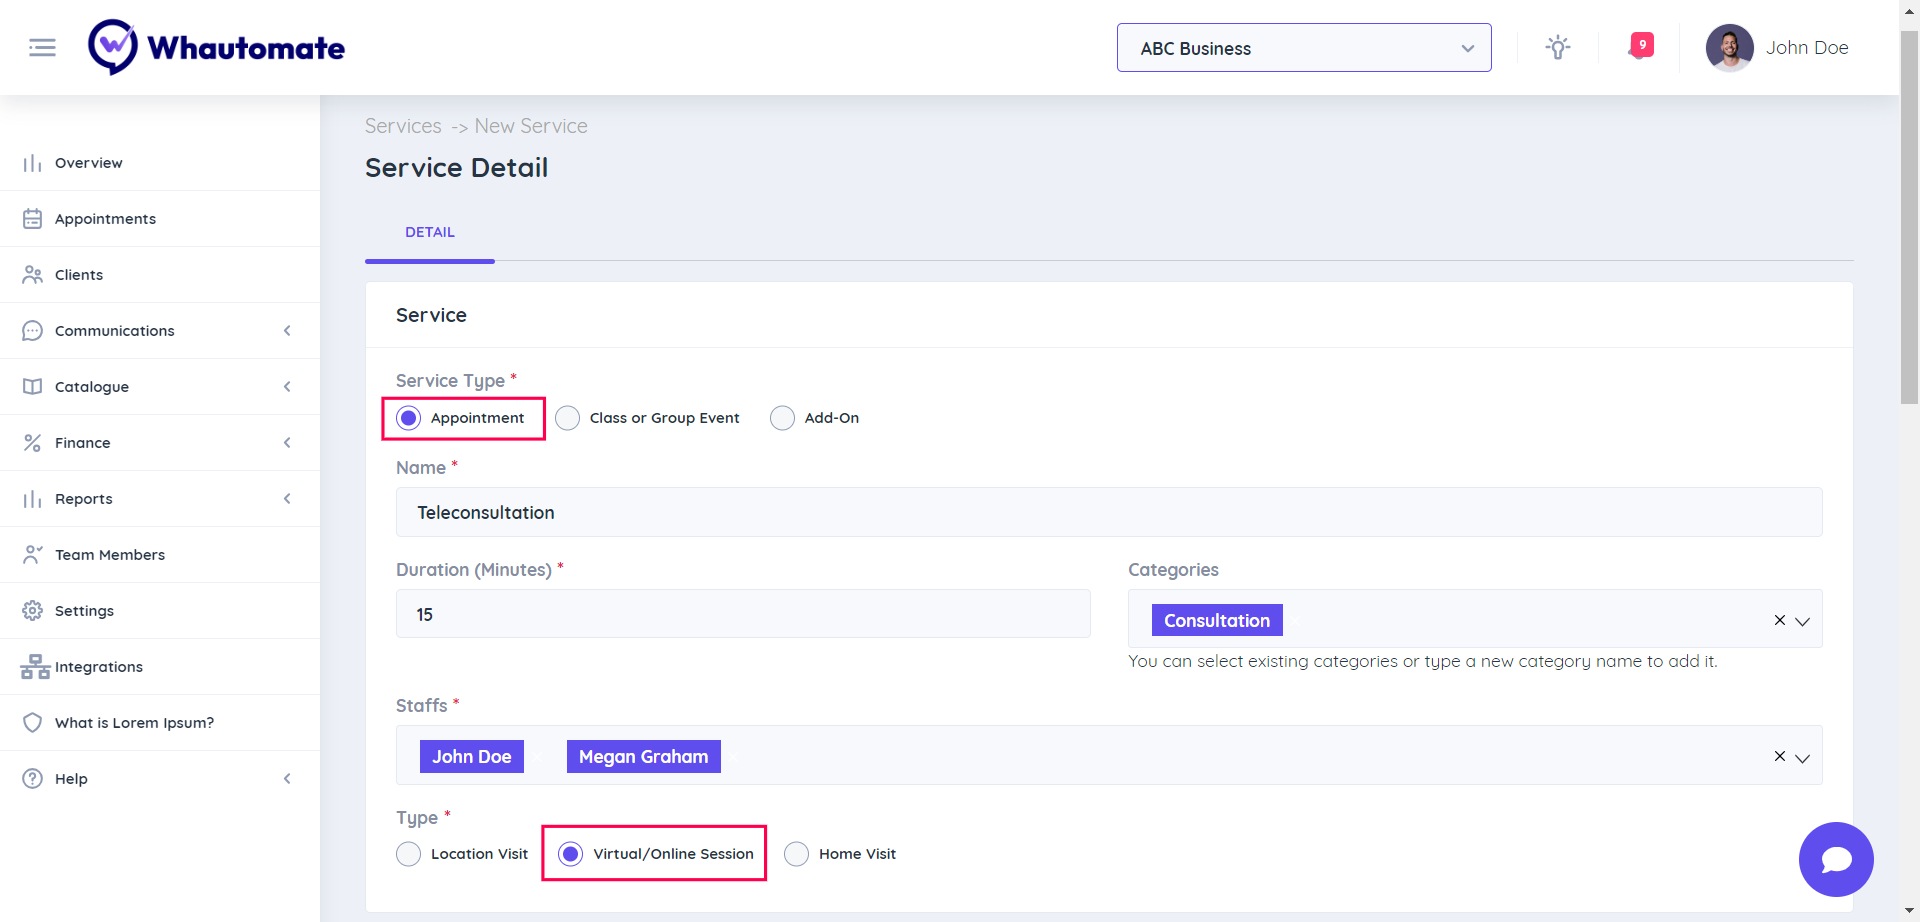Expand the Categories dropdown arrow
Screen dimensions: 1920x922
click(x=1803, y=621)
